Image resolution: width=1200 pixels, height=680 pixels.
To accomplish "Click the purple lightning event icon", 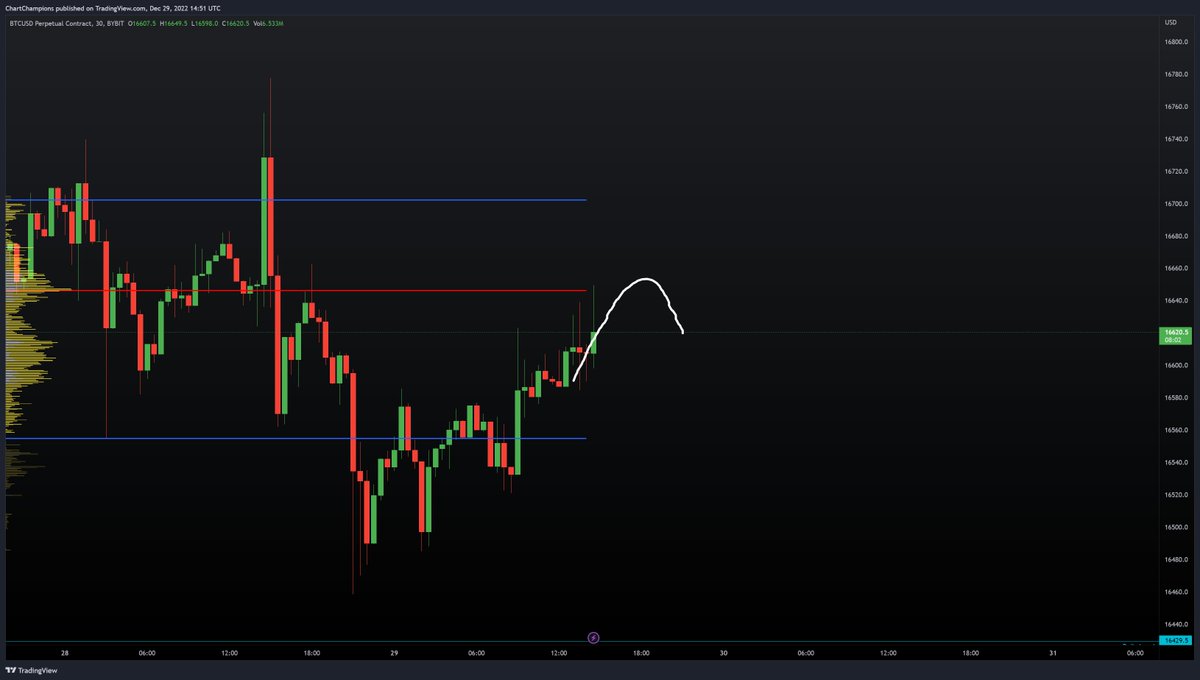I will [x=593, y=636].
